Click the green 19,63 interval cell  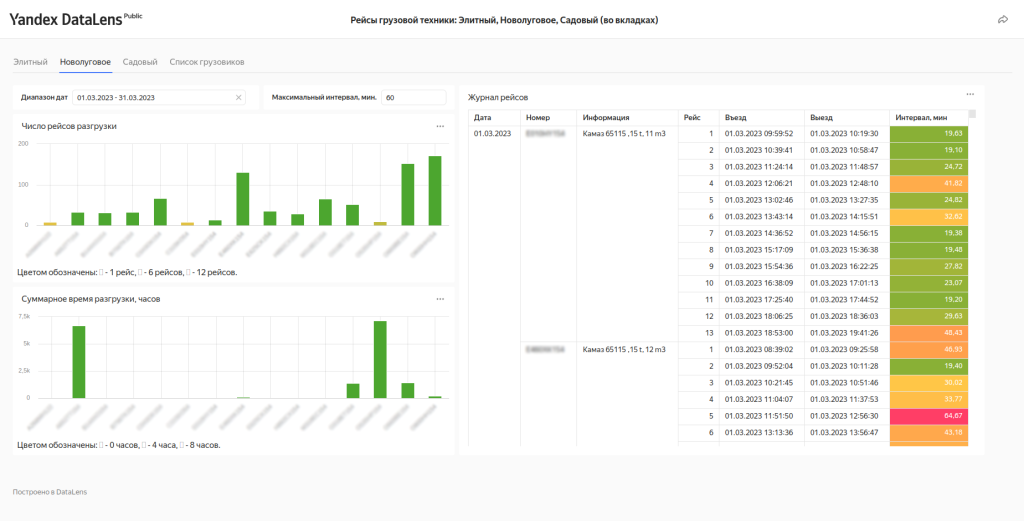point(932,133)
